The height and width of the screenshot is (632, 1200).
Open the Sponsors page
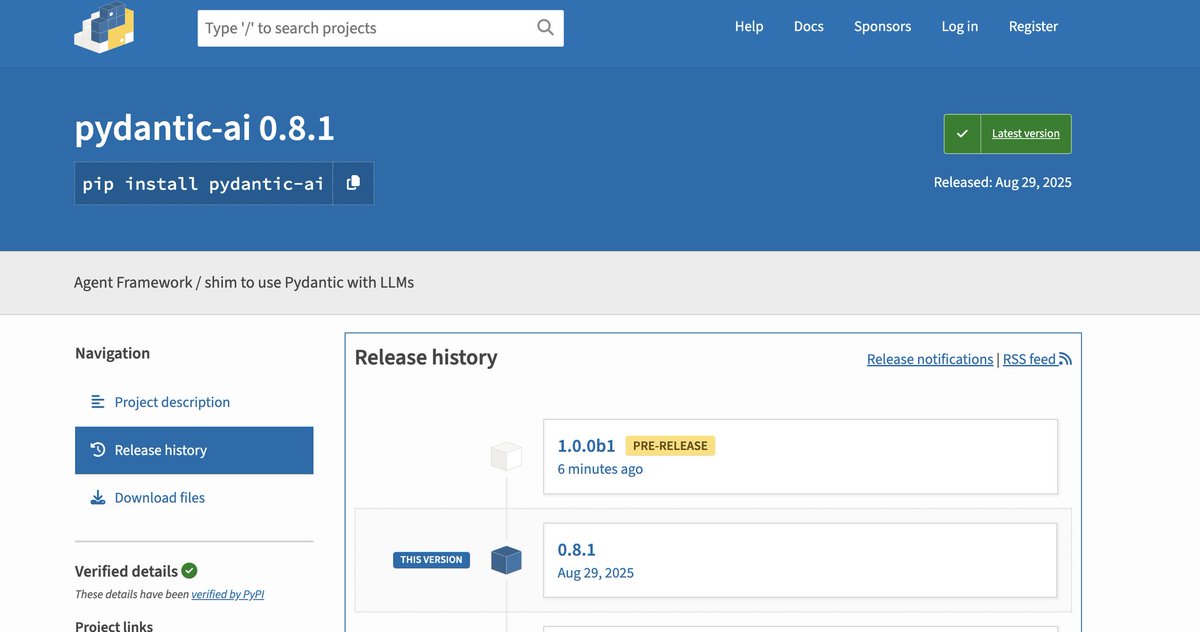882,27
